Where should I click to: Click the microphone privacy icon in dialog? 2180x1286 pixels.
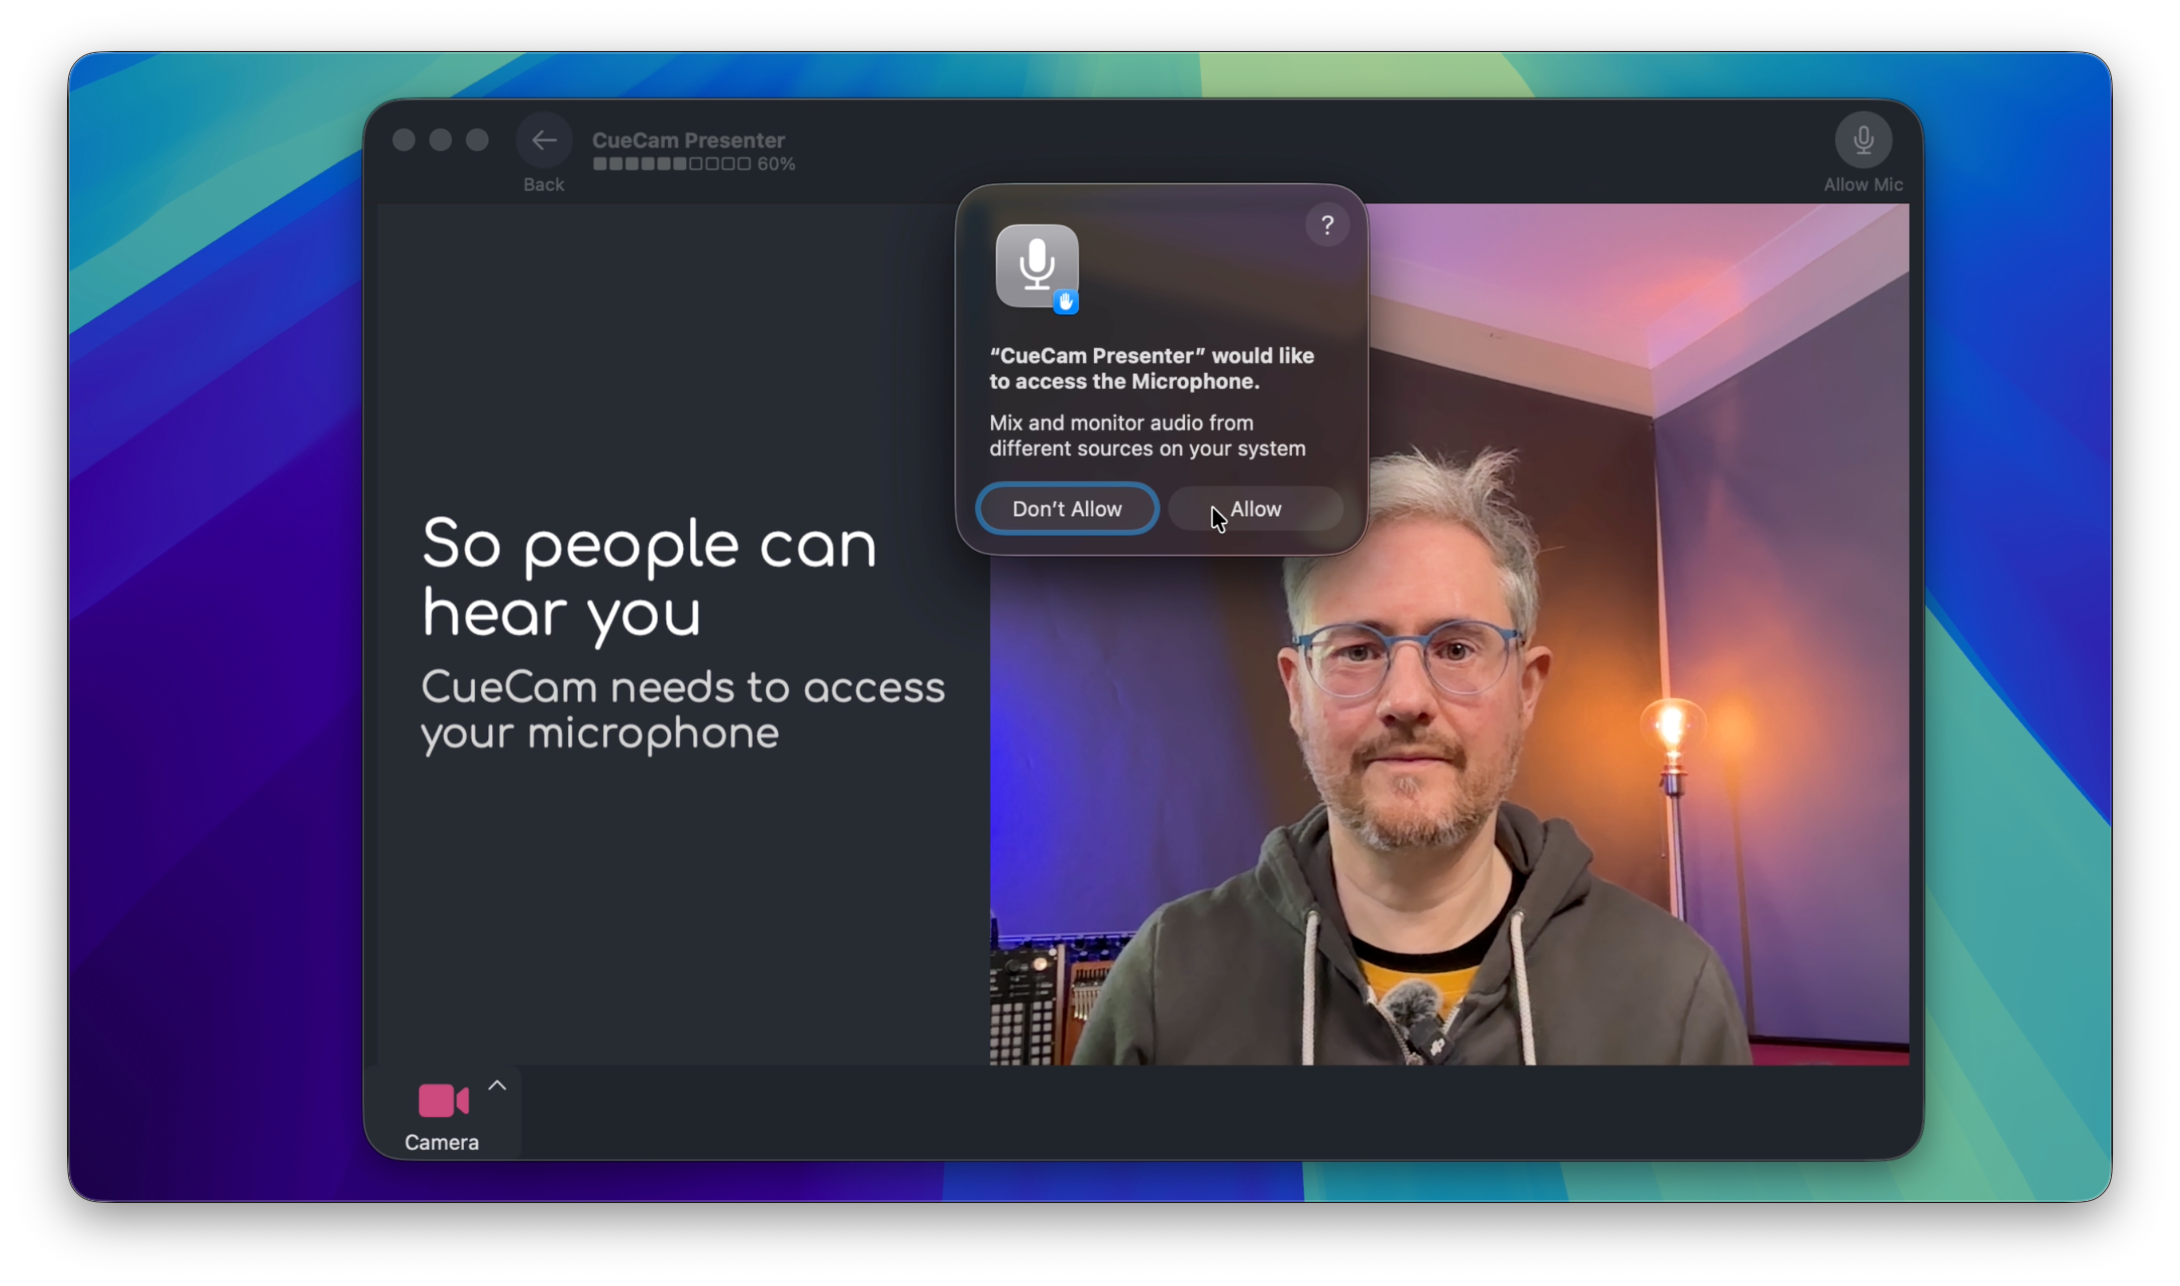click(x=1037, y=268)
